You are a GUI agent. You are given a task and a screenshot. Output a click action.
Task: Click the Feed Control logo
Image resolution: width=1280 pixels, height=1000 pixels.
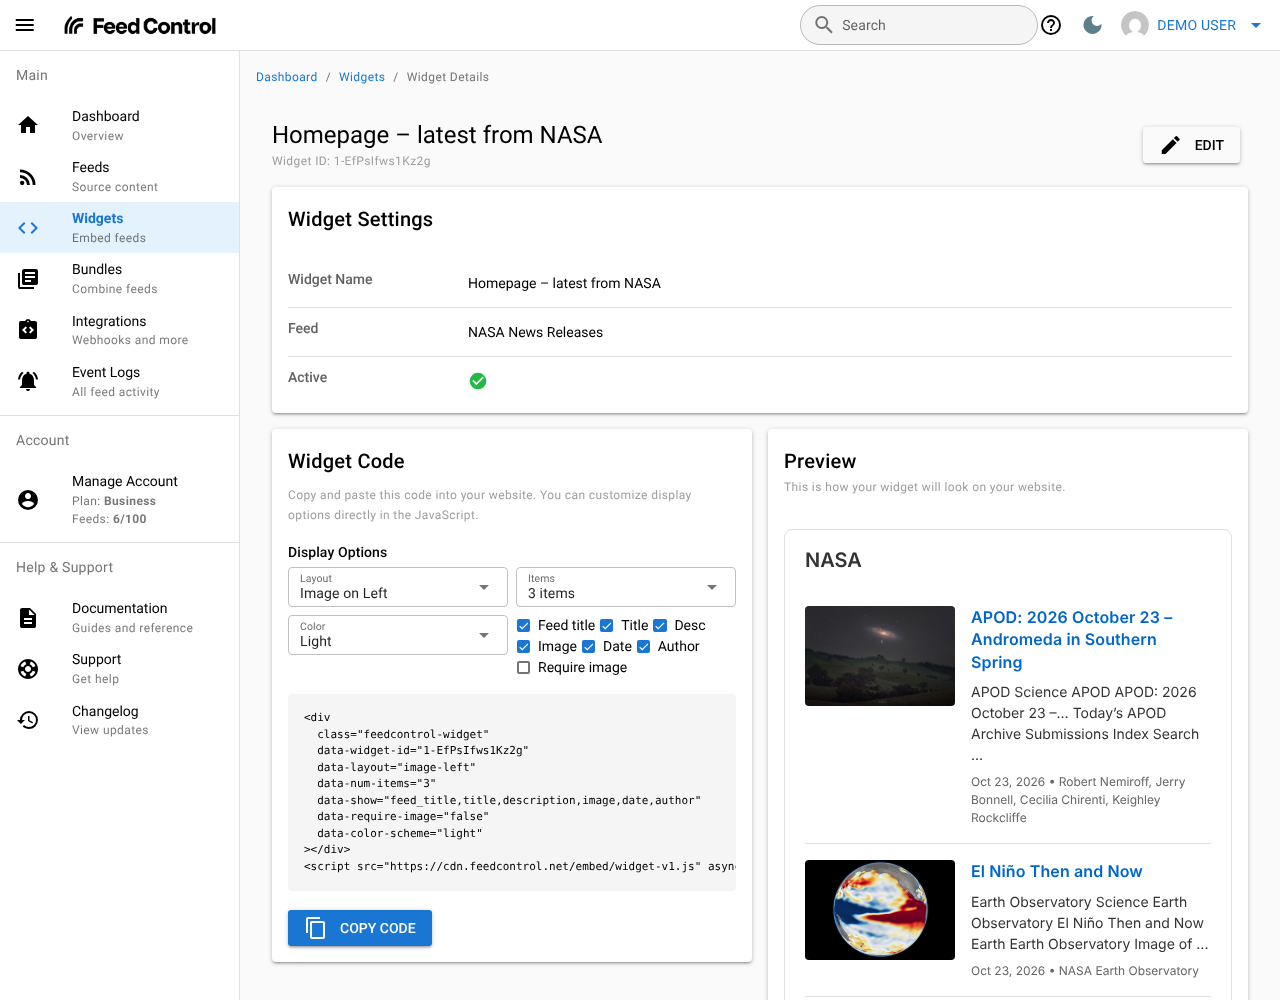click(140, 26)
